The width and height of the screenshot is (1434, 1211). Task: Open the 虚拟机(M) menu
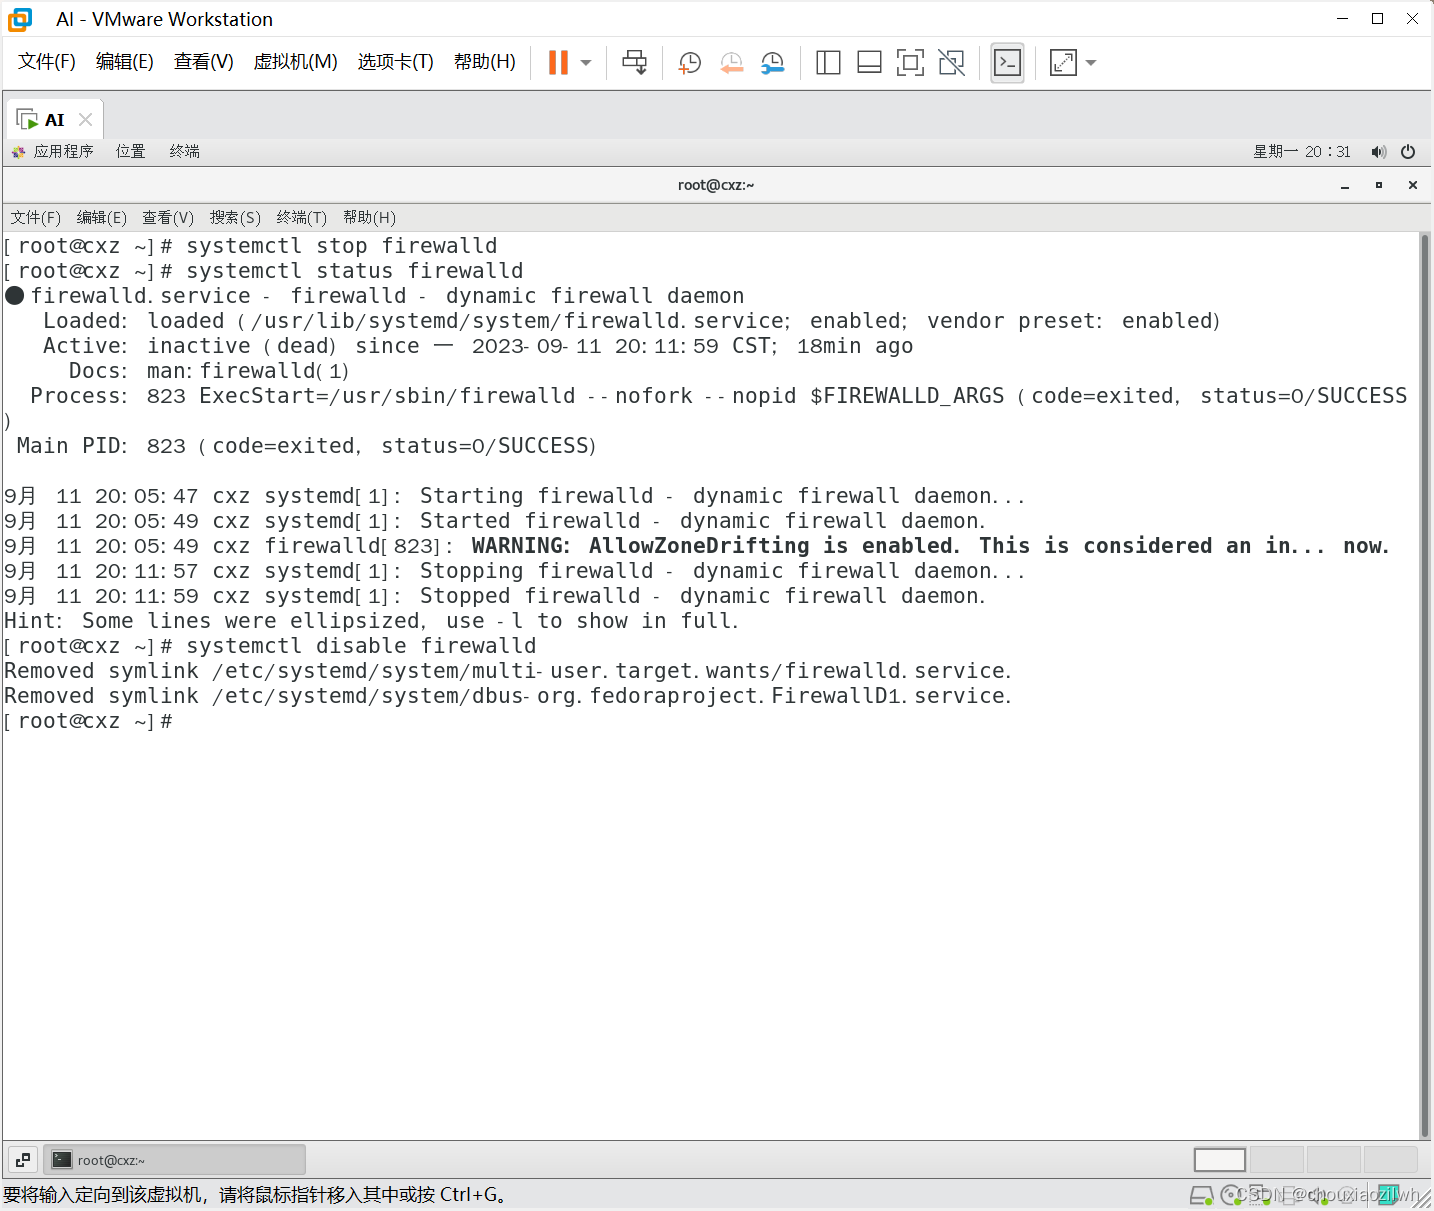(295, 61)
